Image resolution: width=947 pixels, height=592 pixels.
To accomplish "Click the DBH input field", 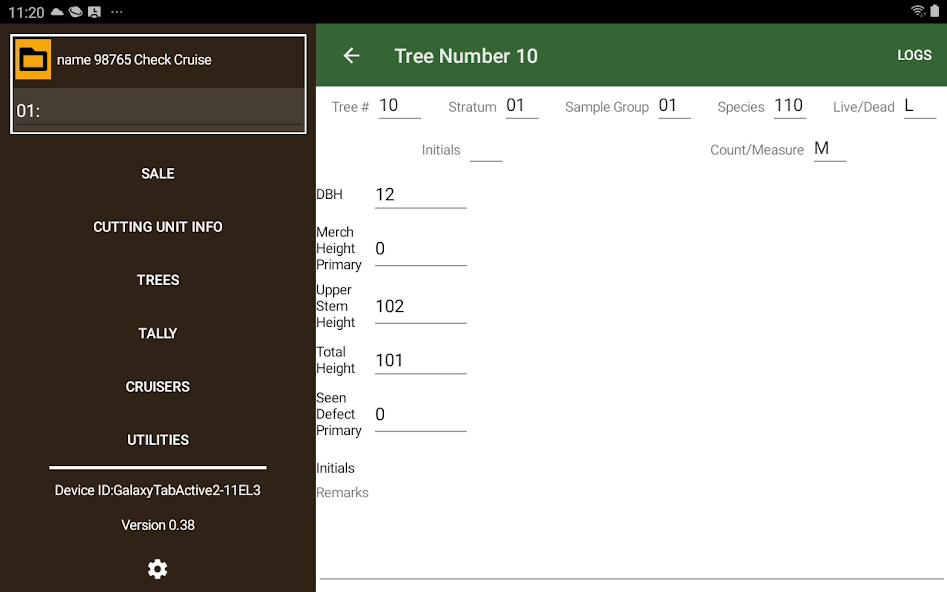I will [420, 195].
